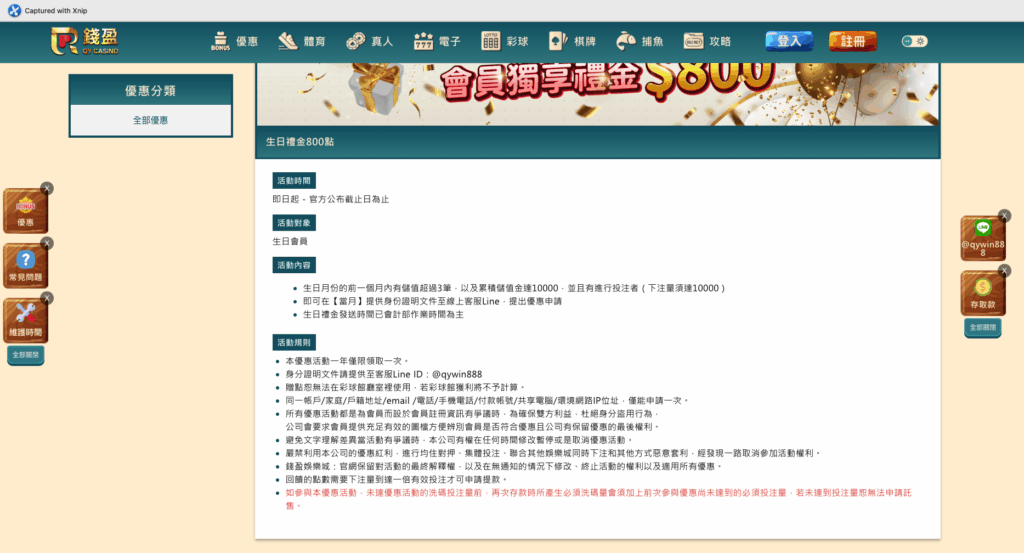Open the 優惠 bonus menu in navbar
This screenshot has width=1024, height=553.
click(x=234, y=42)
